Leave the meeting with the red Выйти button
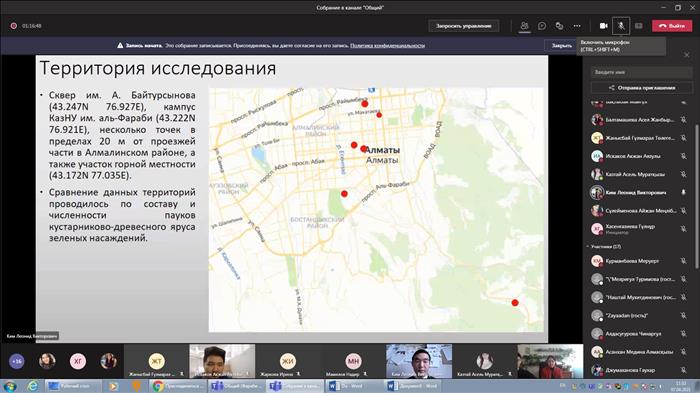The width and height of the screenshot is (700, 393). click(x=672, y=26)
